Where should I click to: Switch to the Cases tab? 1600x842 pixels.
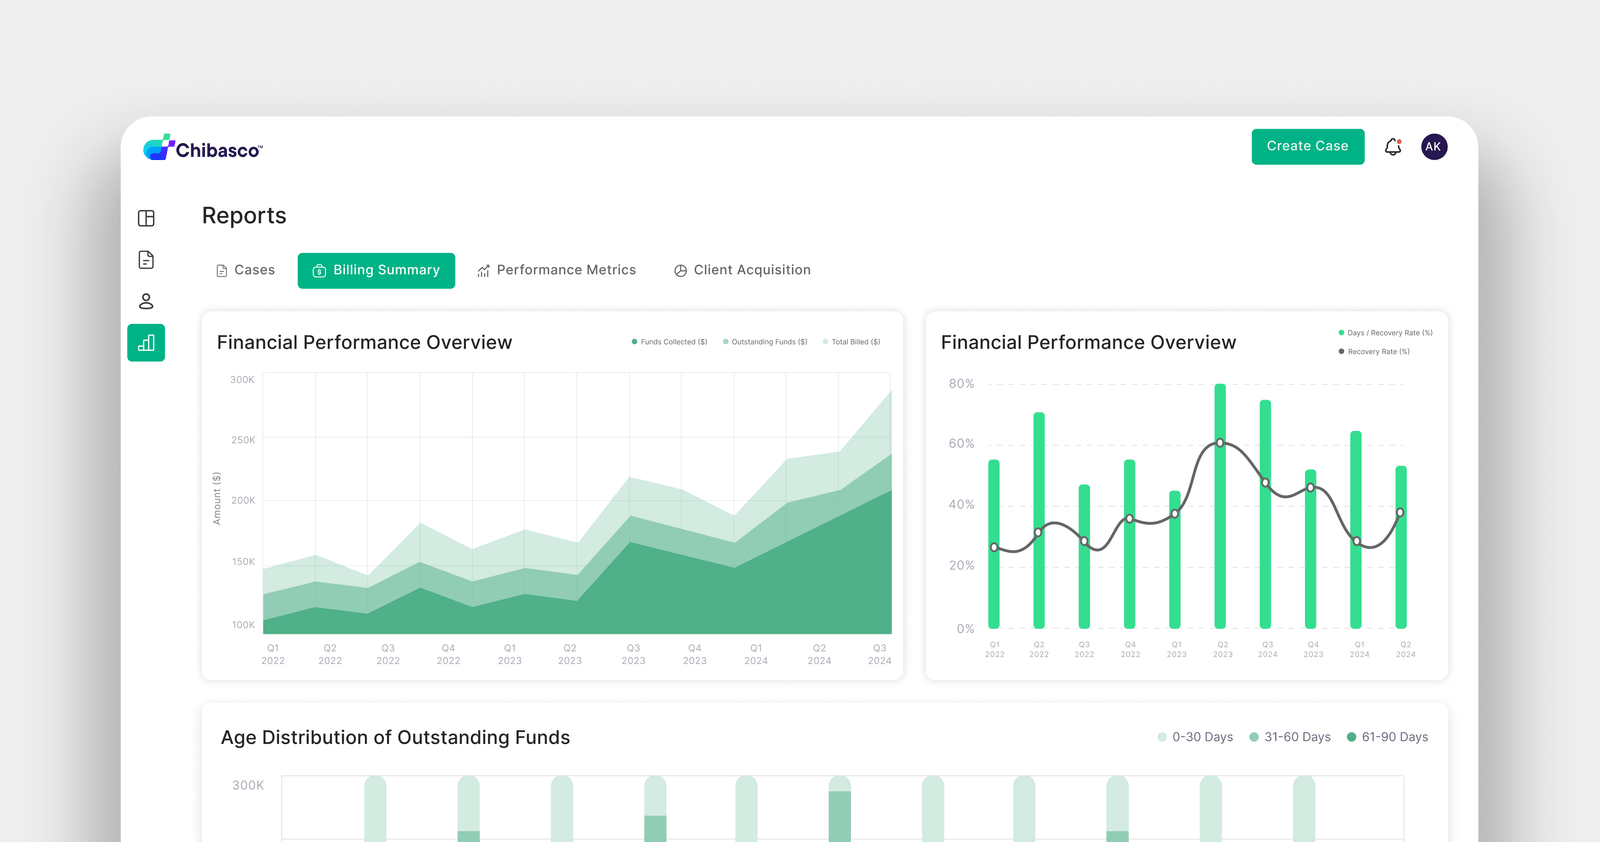[245, 271]
